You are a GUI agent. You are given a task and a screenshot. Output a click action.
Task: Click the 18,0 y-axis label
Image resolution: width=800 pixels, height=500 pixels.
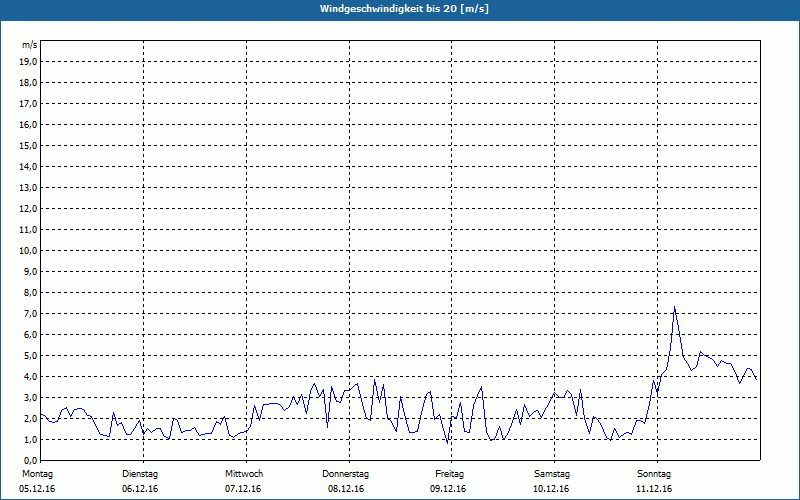pyautogui.click(x=28, y=83)
